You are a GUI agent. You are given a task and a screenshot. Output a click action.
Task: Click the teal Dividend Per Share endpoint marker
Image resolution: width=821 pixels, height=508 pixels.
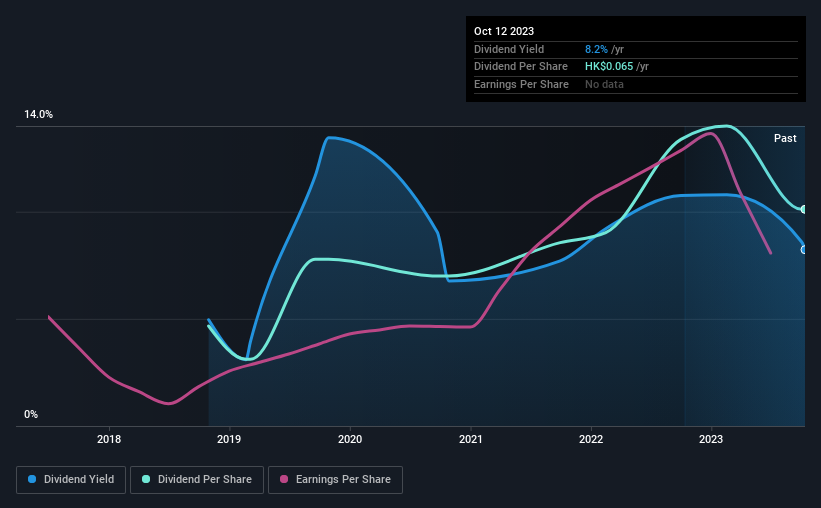coord(804,209)
